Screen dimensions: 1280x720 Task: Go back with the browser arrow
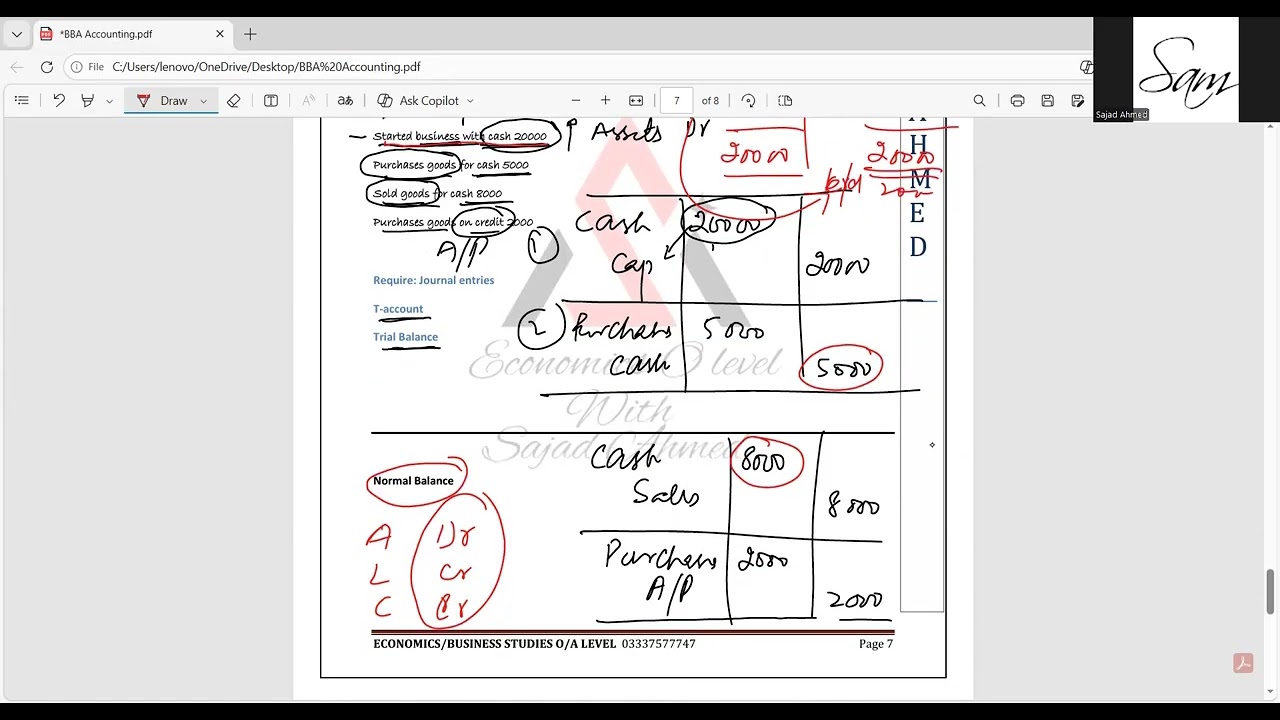(x=17, y=67)
